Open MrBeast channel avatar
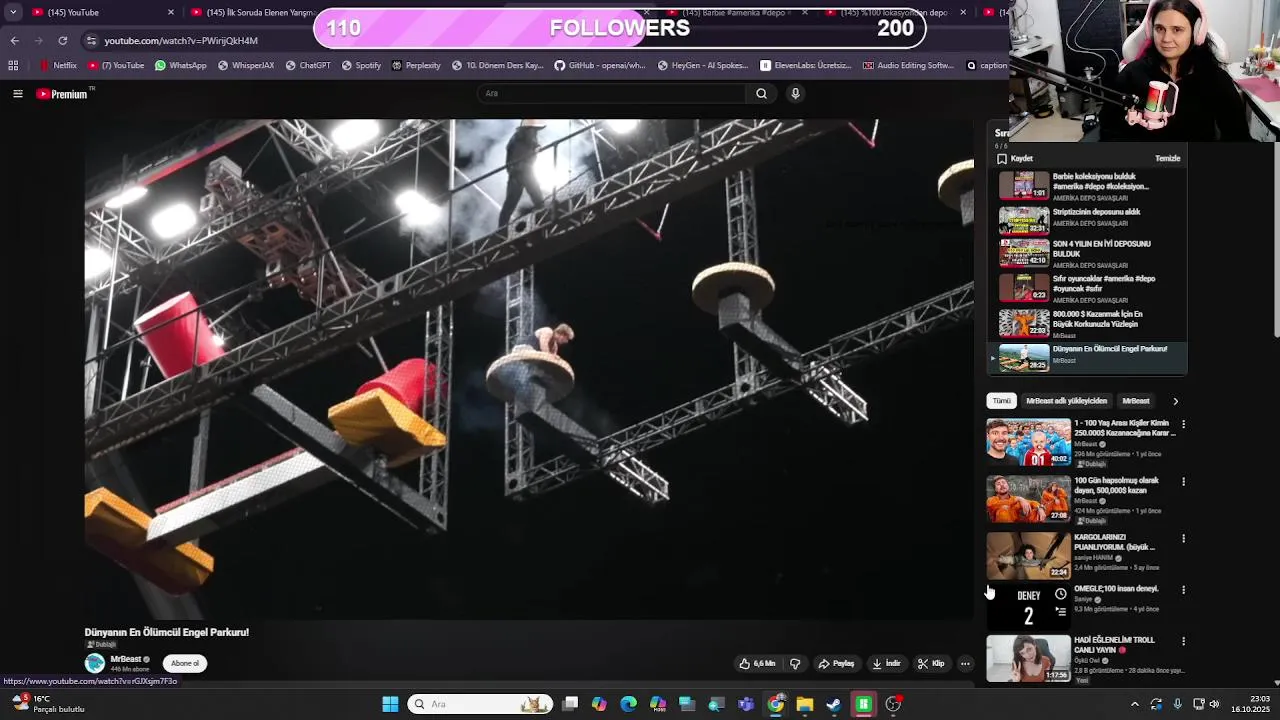This screenshot has height=720, width=1280. 95,663
